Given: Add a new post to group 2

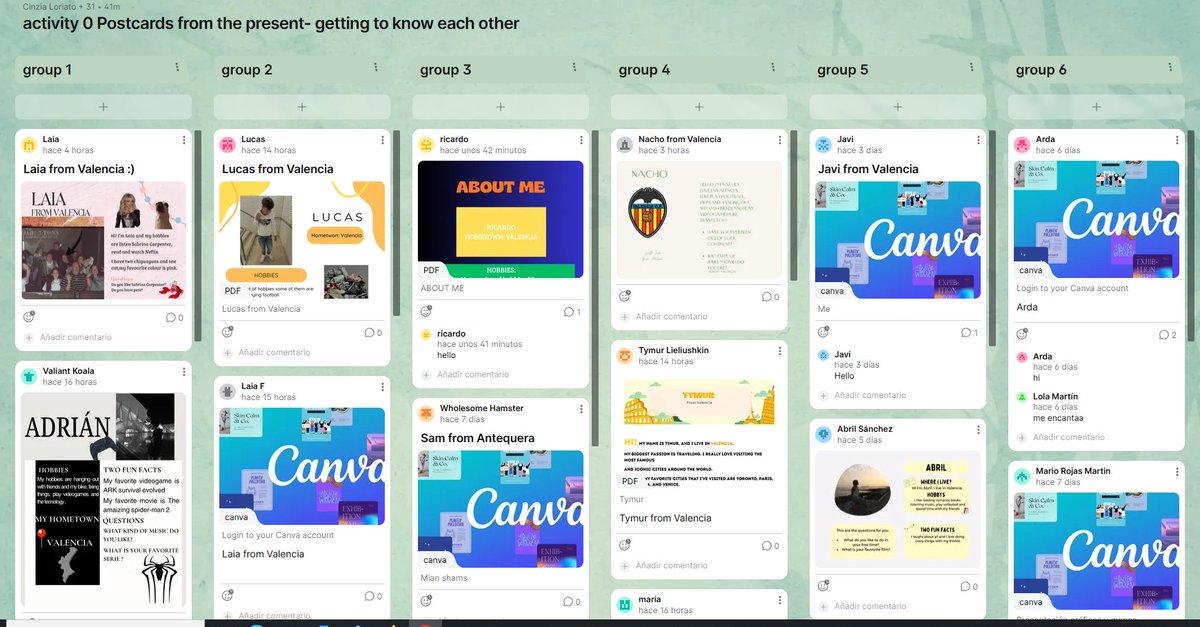Looking at the screenshot, I should click(301, 106).
